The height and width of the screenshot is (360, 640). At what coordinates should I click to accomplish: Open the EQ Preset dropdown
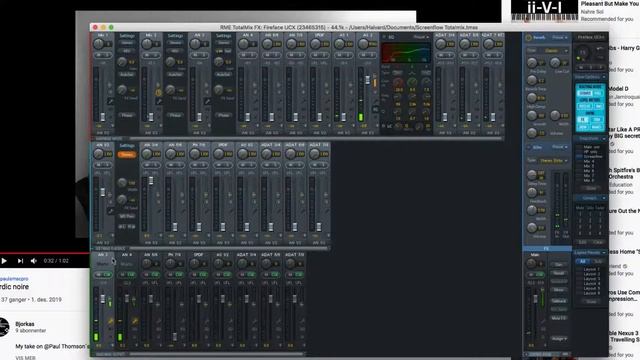click(x=421, y=37)
